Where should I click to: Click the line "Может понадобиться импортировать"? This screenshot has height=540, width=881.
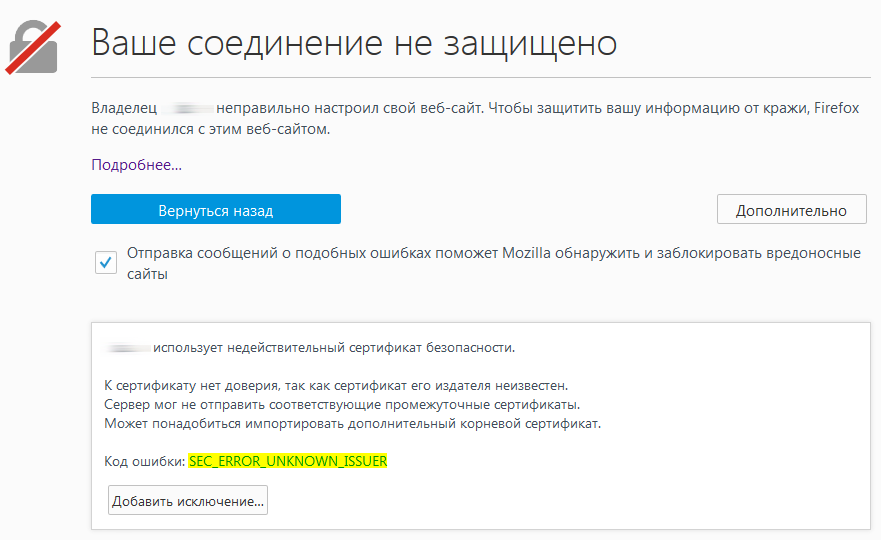pyautogui.click(x=352, y=423)
